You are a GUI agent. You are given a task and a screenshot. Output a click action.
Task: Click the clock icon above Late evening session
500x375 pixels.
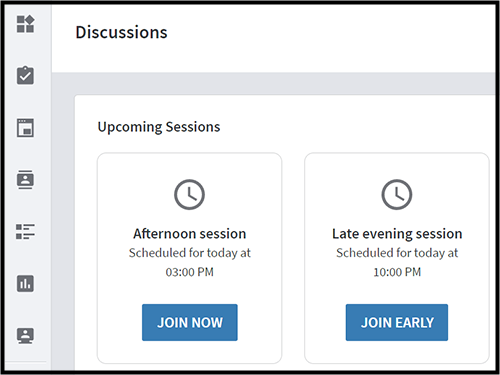pos(397,195)
